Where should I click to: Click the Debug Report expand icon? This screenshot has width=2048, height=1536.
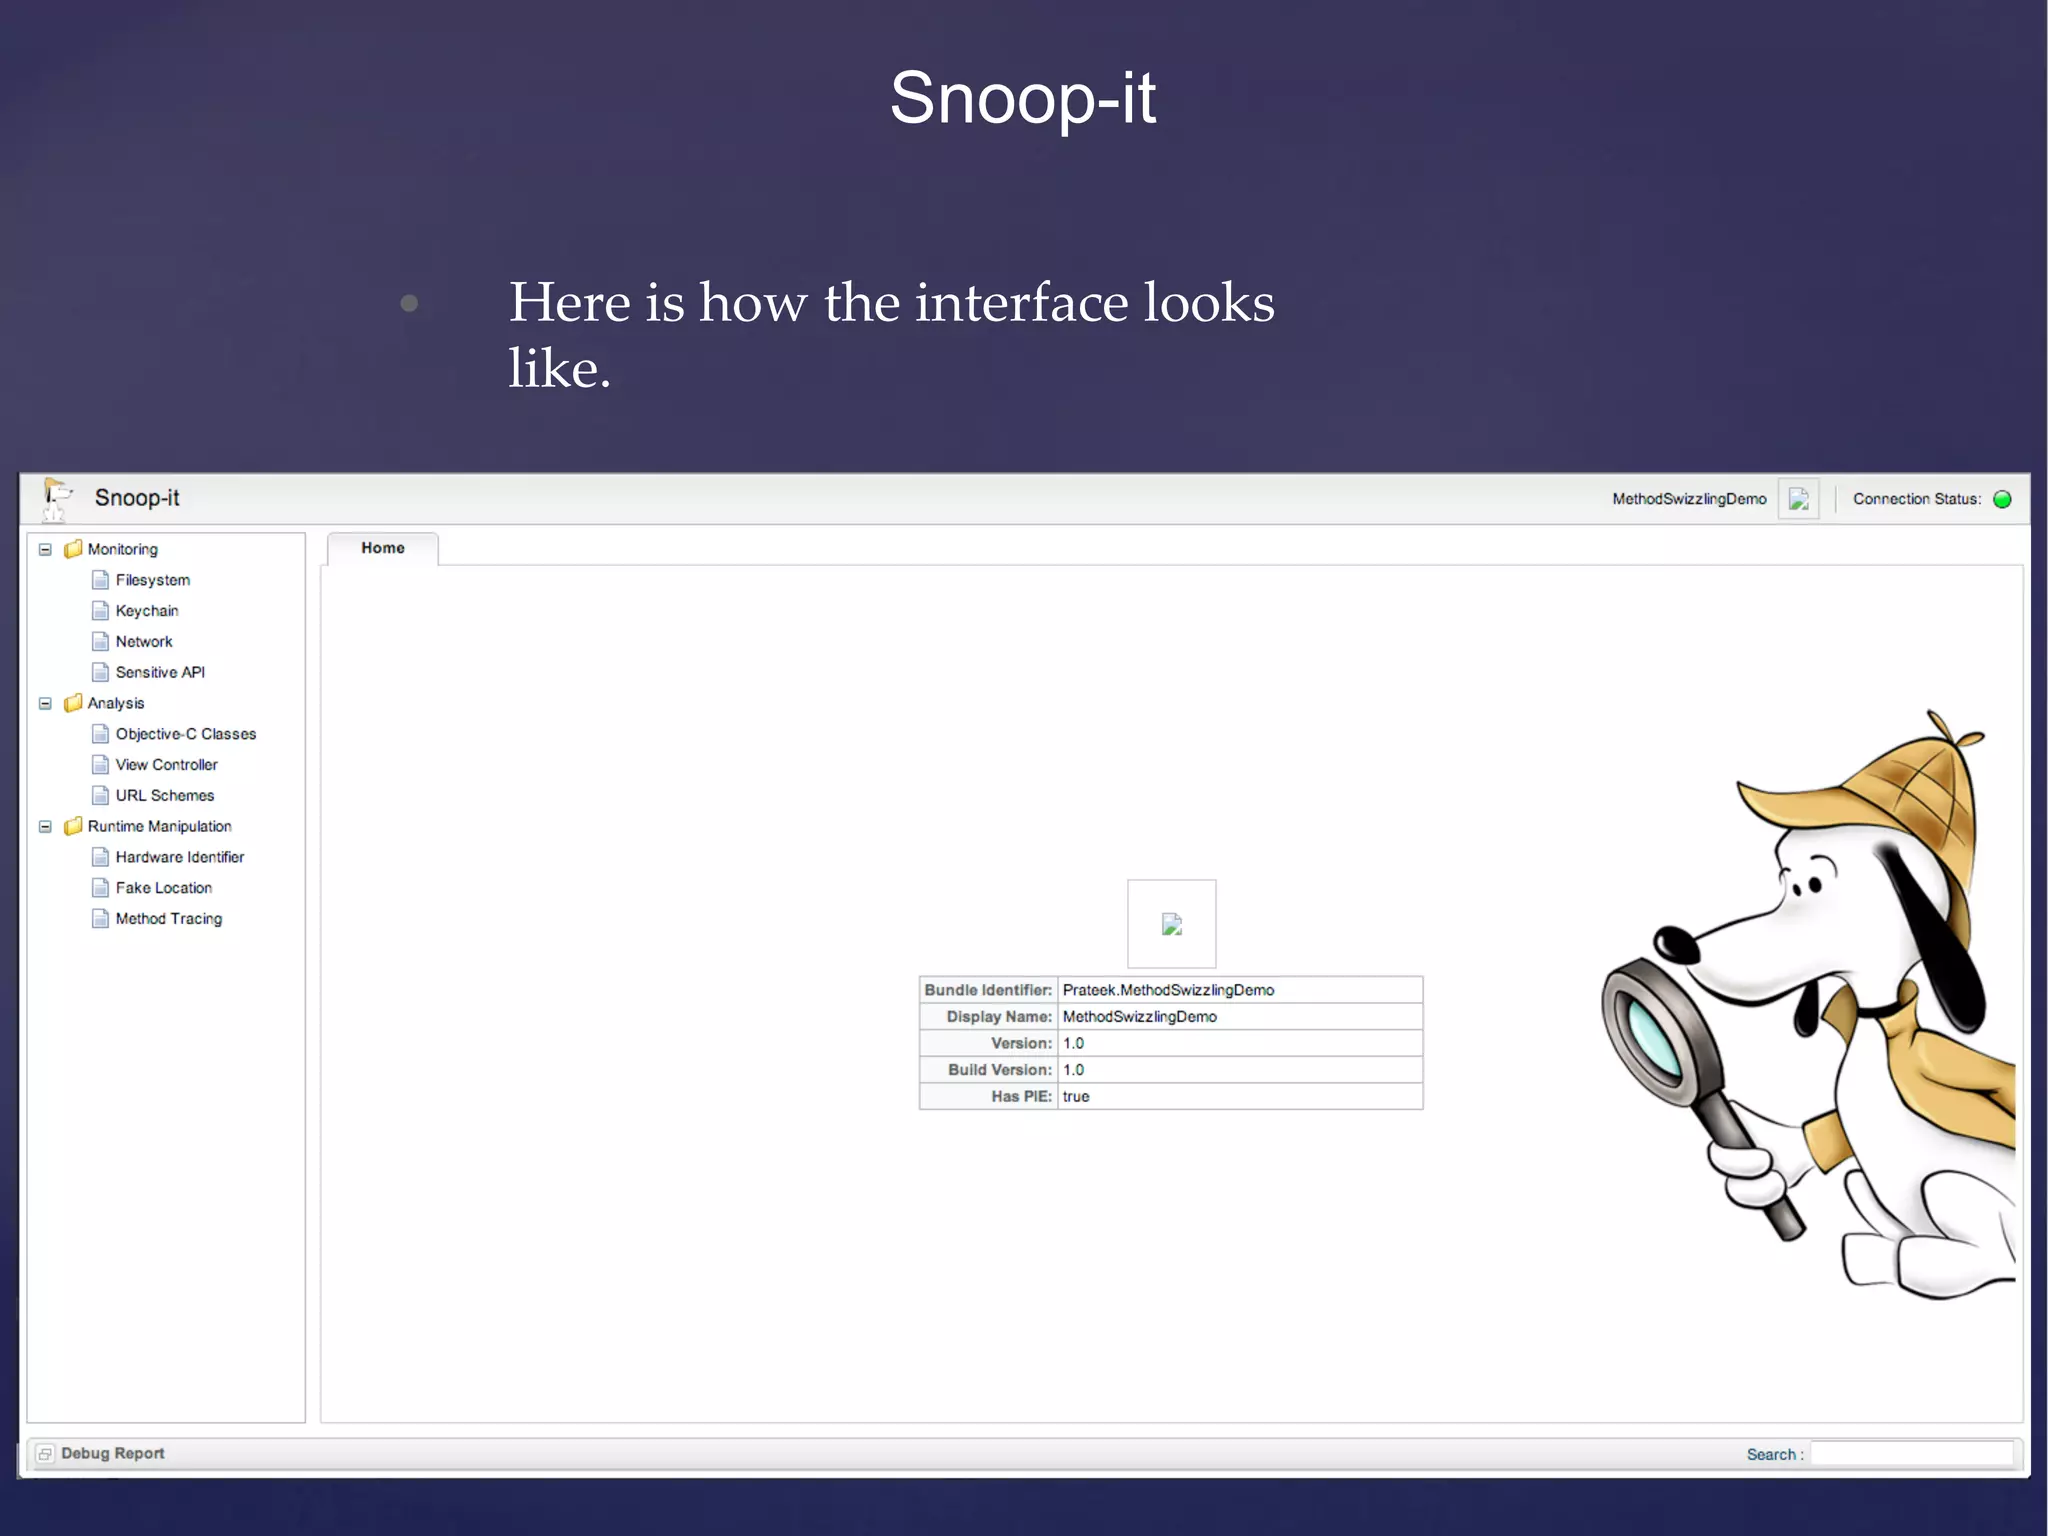pos(45,1454)
